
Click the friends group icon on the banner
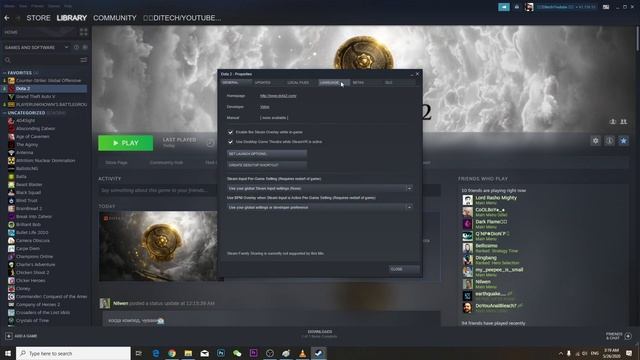[x=623, y=122]
